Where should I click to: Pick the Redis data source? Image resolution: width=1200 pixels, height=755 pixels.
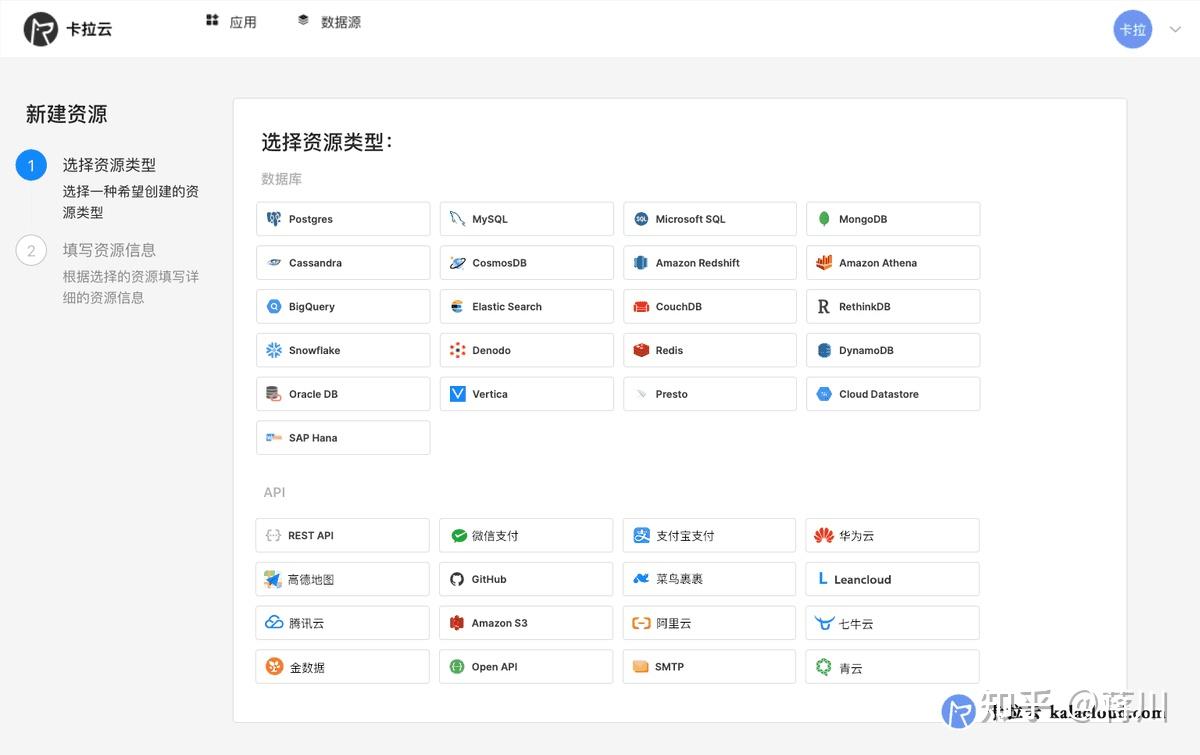(709, 350)
